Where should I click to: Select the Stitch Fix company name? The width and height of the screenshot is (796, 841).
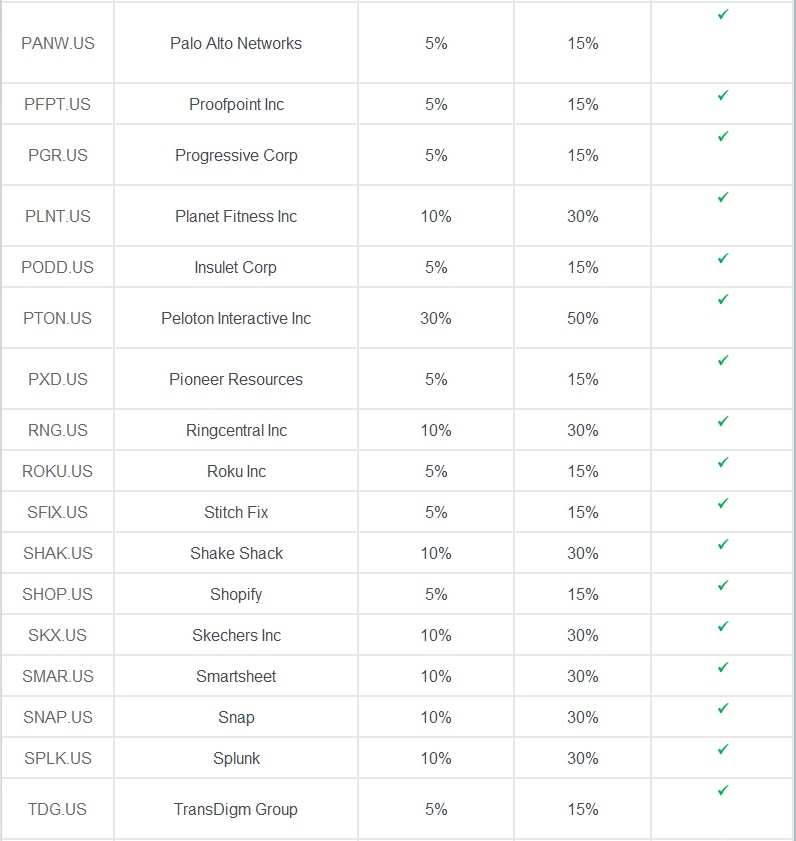(x=236, y=512)
